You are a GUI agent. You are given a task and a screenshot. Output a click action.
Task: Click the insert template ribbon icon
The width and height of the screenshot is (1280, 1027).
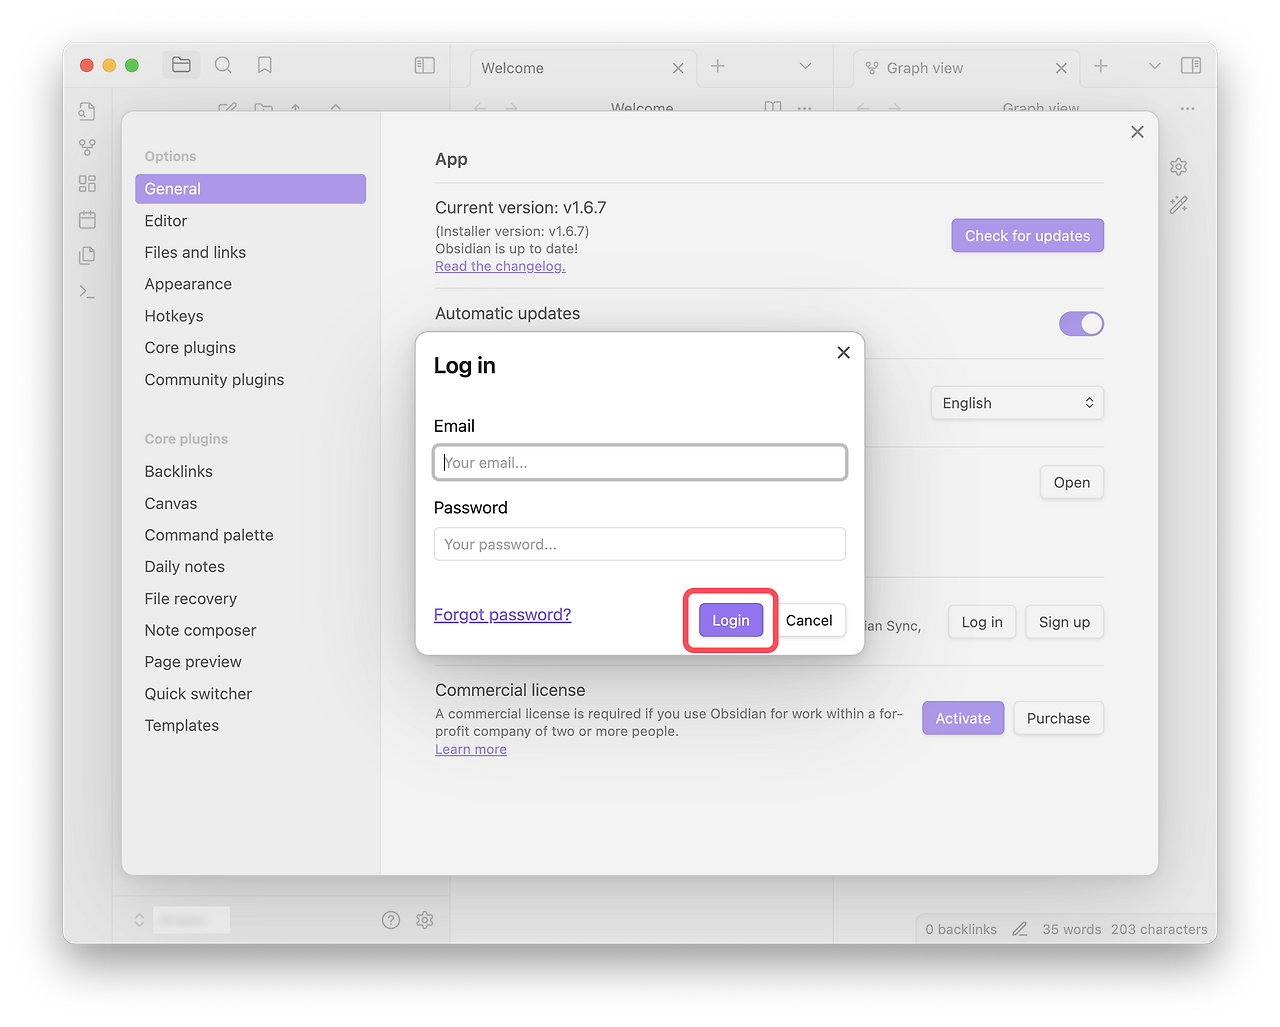click(87, 255)
